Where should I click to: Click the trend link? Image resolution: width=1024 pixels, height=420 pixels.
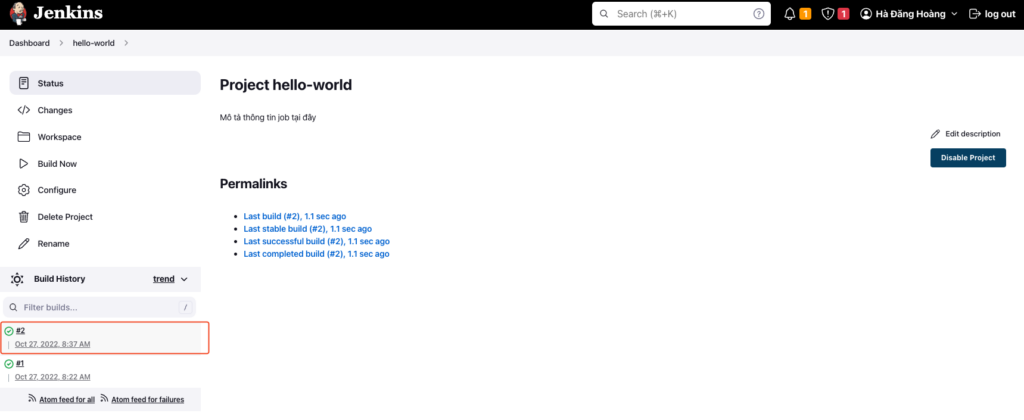(163, 279)
